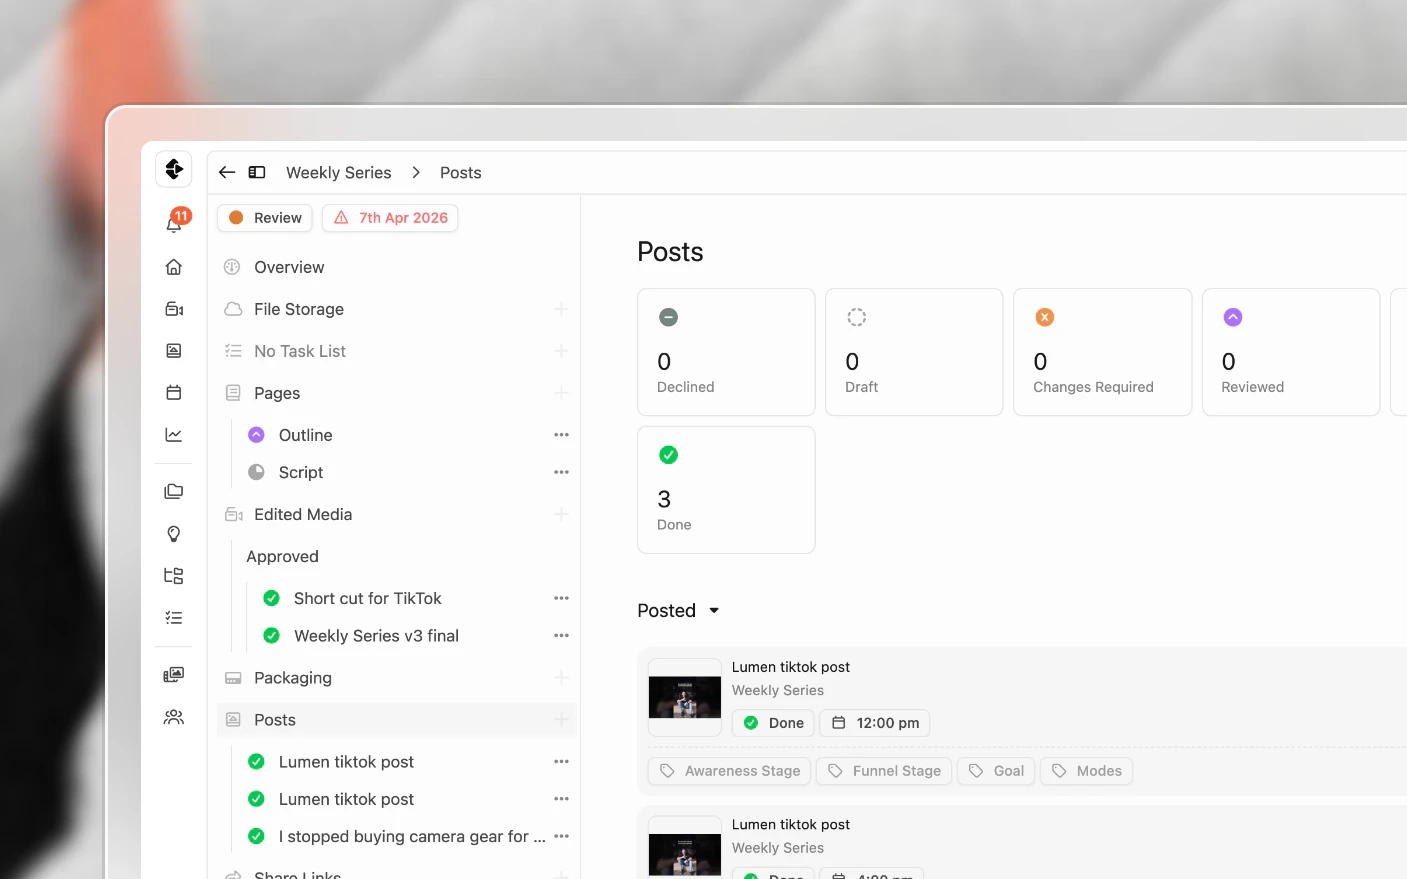Open the Script page

pyautogui.click(x=301, y=472)
